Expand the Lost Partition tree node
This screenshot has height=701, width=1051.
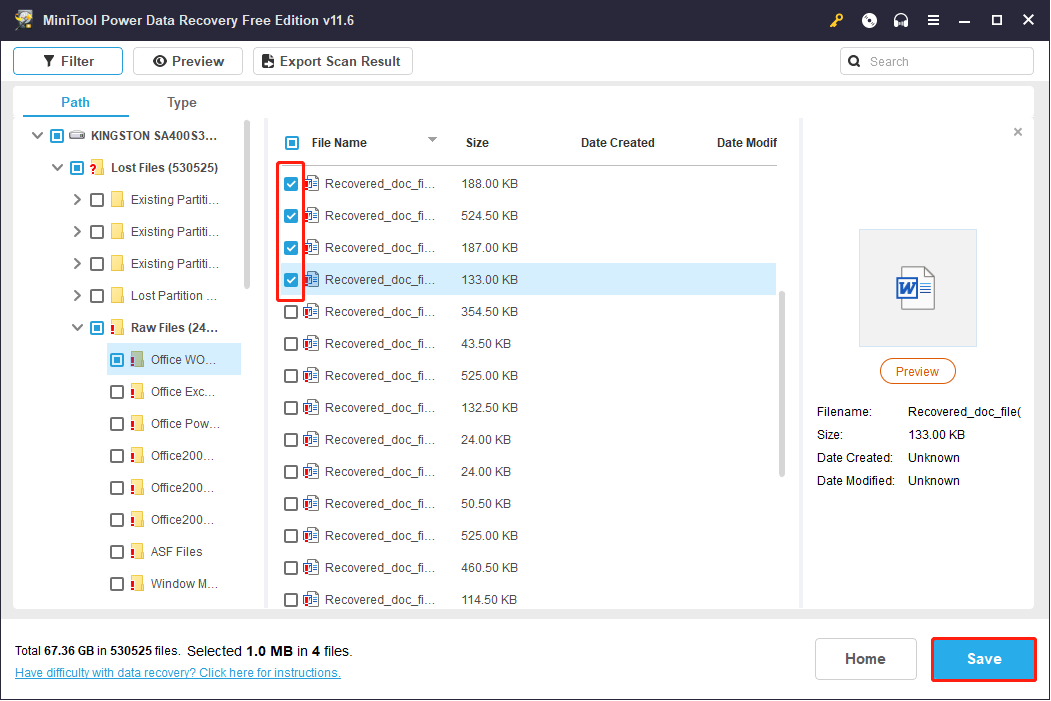coord(78,296)
